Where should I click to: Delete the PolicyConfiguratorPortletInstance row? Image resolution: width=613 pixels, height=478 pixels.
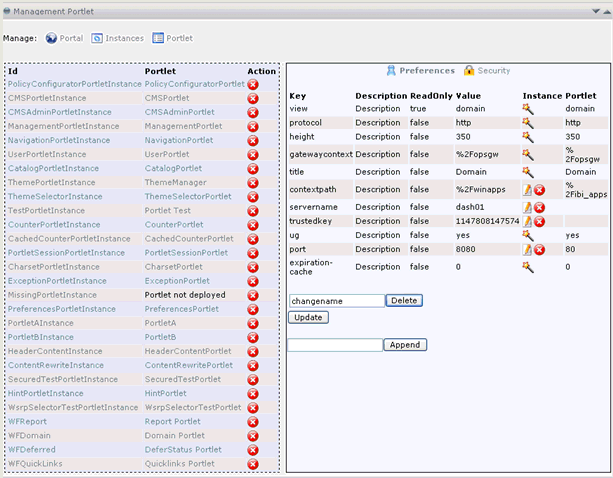253,85
